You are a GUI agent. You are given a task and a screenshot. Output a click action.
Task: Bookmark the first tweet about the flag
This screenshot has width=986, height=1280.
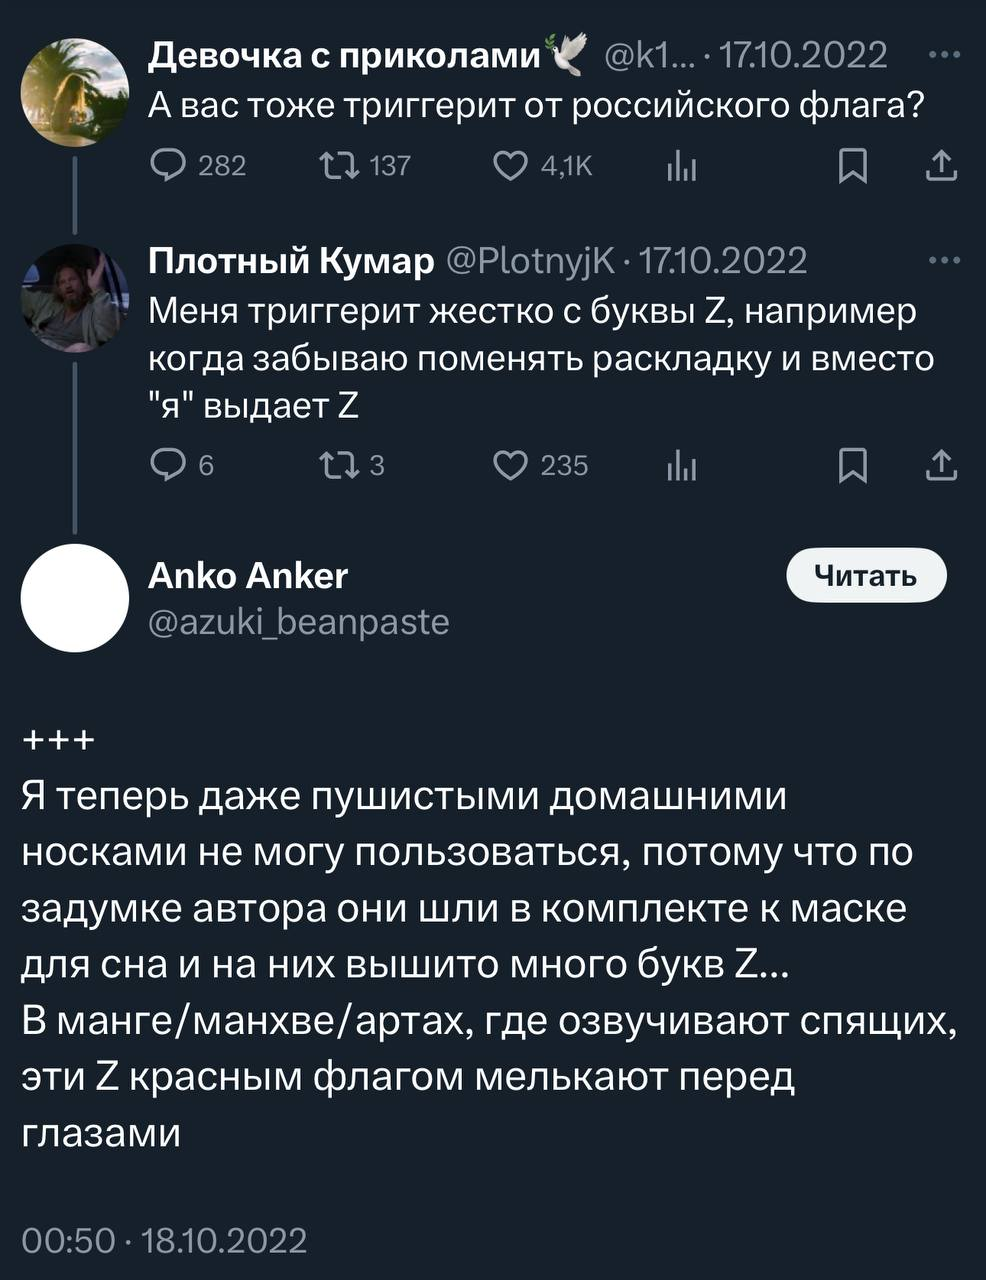click(x=852, y=166)
